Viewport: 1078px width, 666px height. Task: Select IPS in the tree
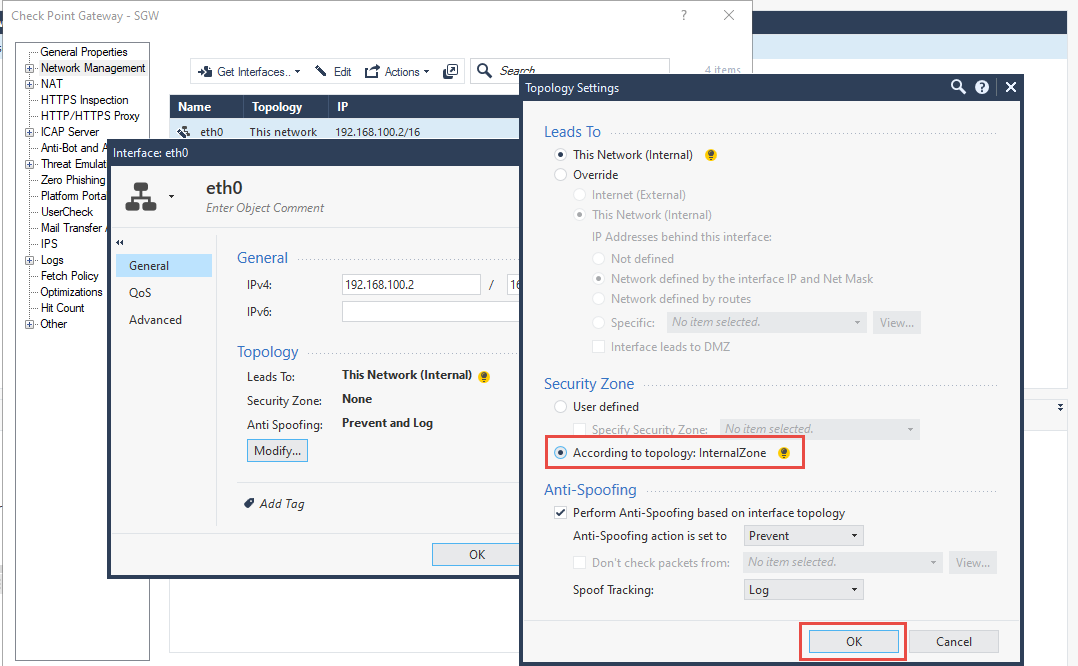pyautogui.click(x=49, y=244)
